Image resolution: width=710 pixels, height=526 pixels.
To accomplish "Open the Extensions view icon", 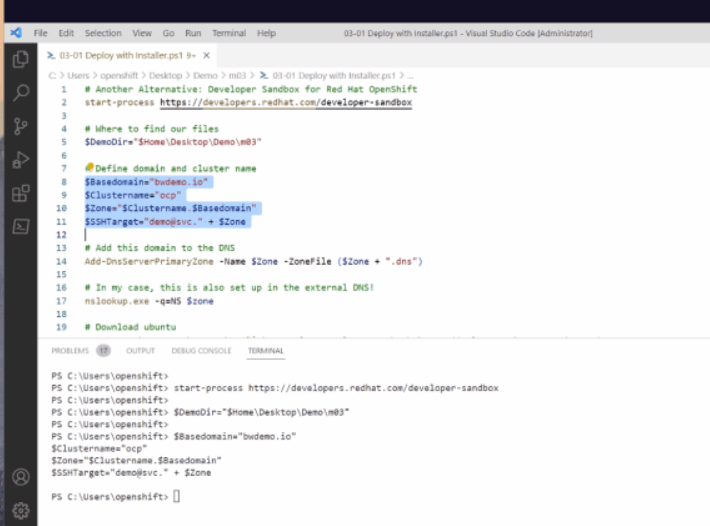I will (x=20, y=193).
